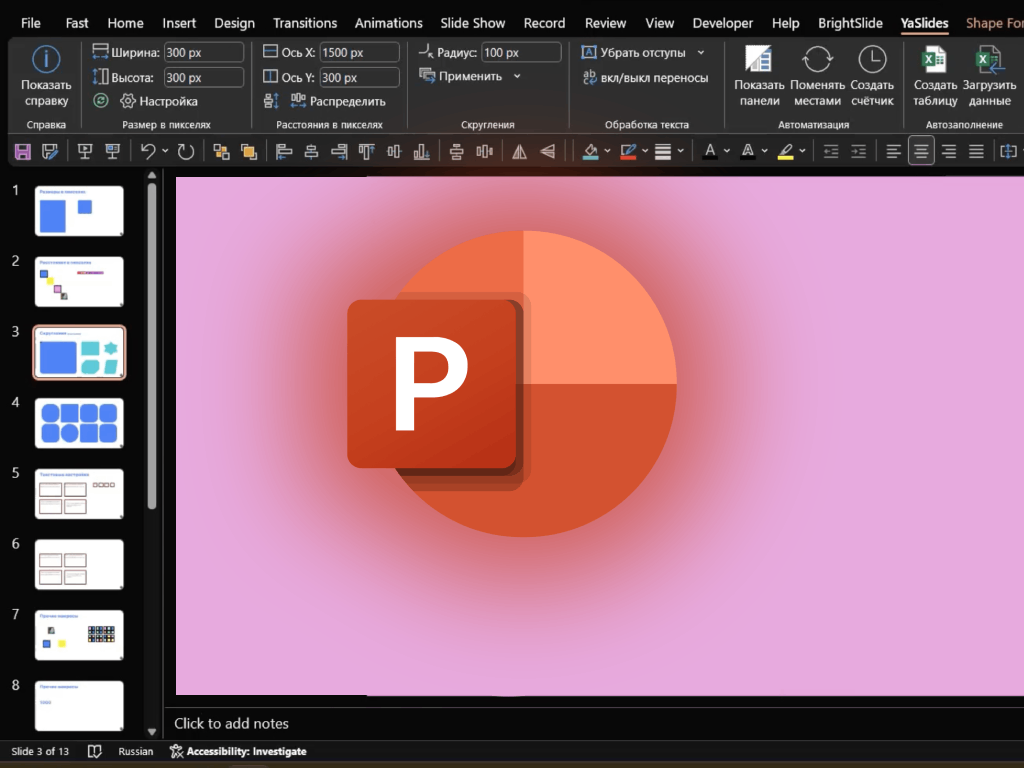Viewport: 1024px width, 768px height.
Task: Flip horizontal icon in quick toolbar
Action: tap(519, 152)
